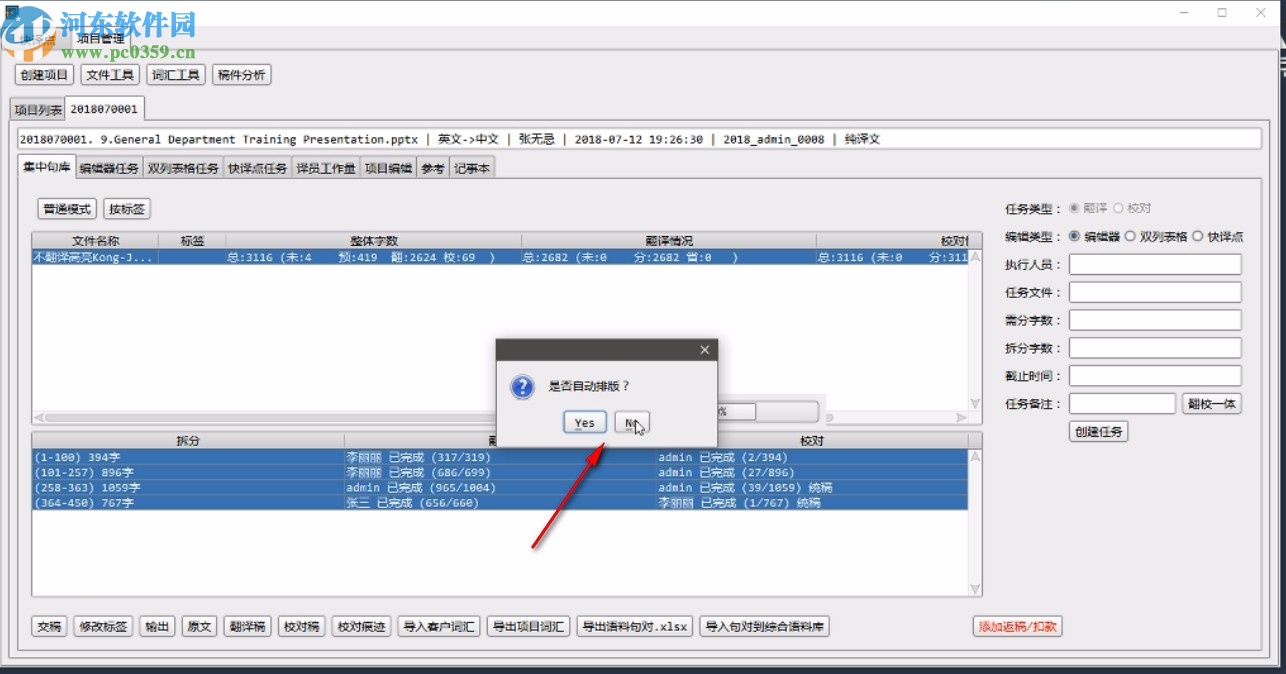1286x674 pixels.
Task: Open the 文件工具 file tools
Action: 110,74
